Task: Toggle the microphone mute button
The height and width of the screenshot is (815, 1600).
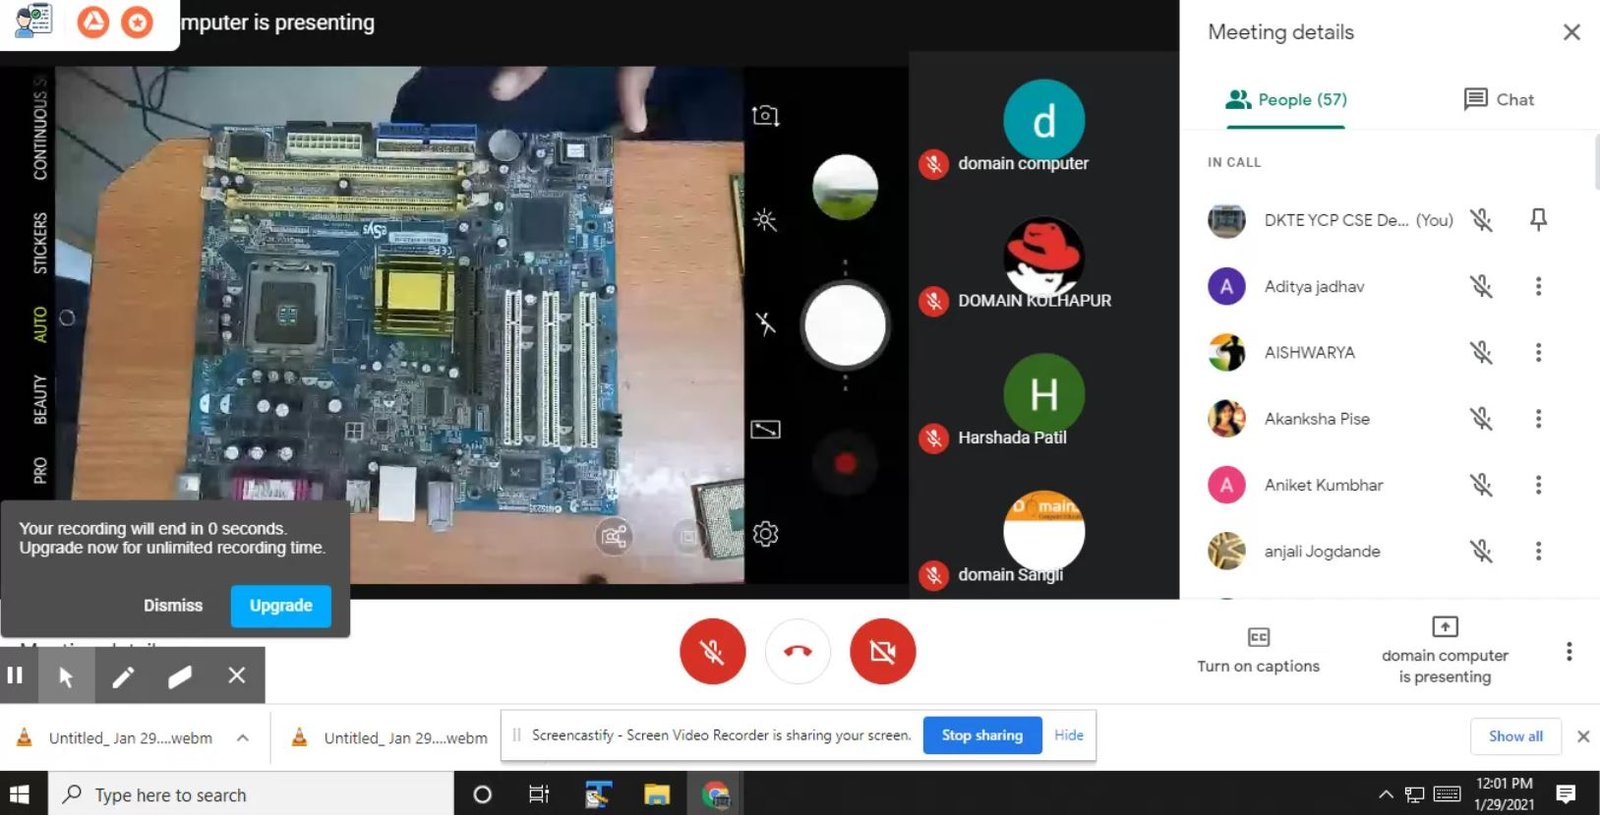Action: 712,652
